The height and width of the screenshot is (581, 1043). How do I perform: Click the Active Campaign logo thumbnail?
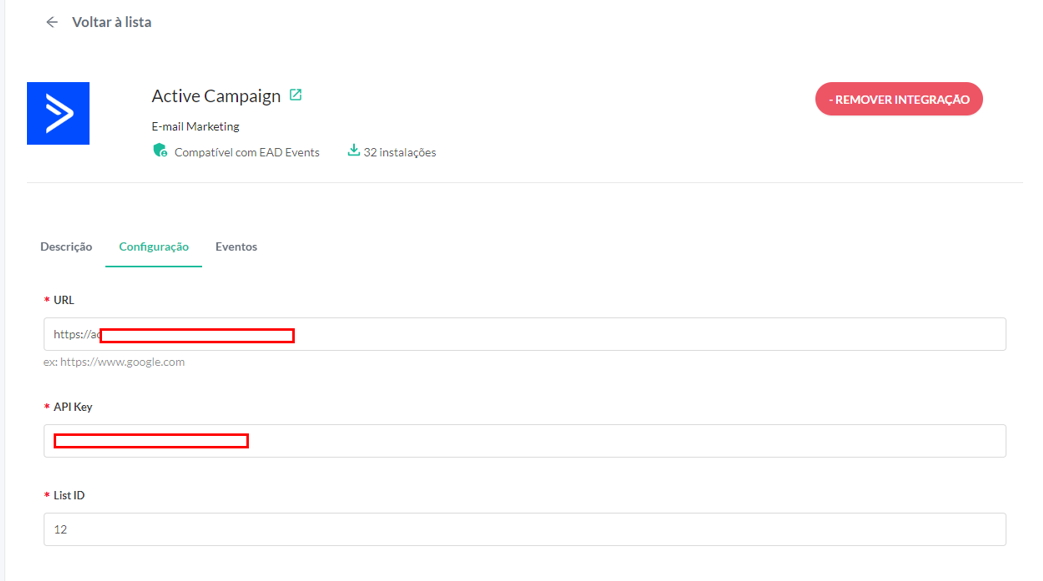coord(58,113)
